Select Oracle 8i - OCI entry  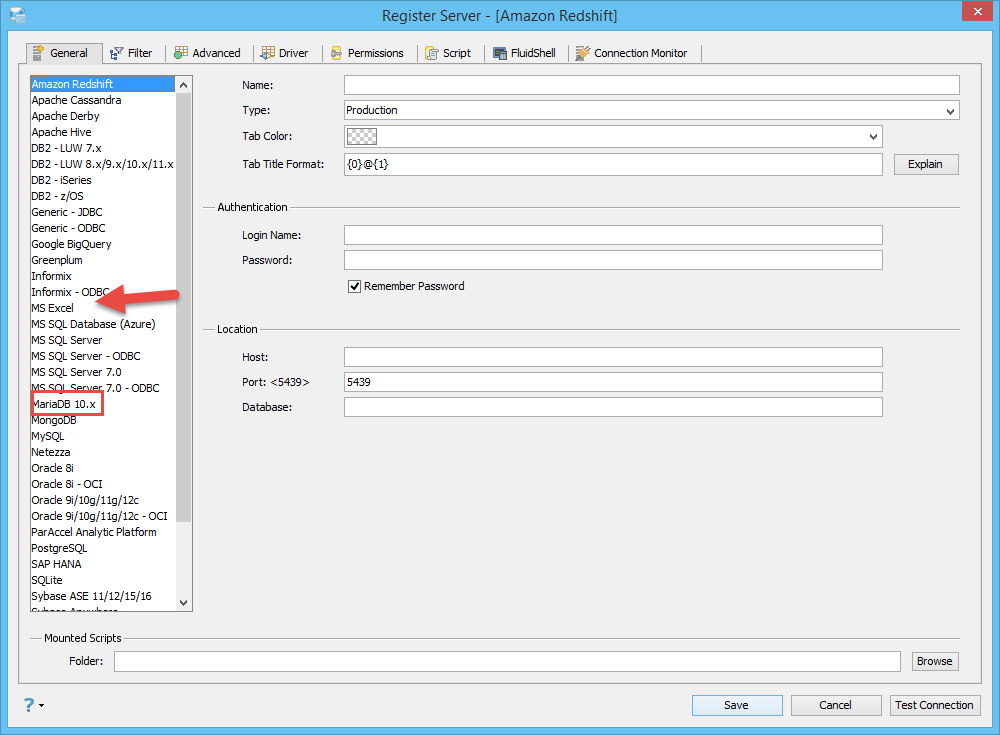(x=103, y=484)
